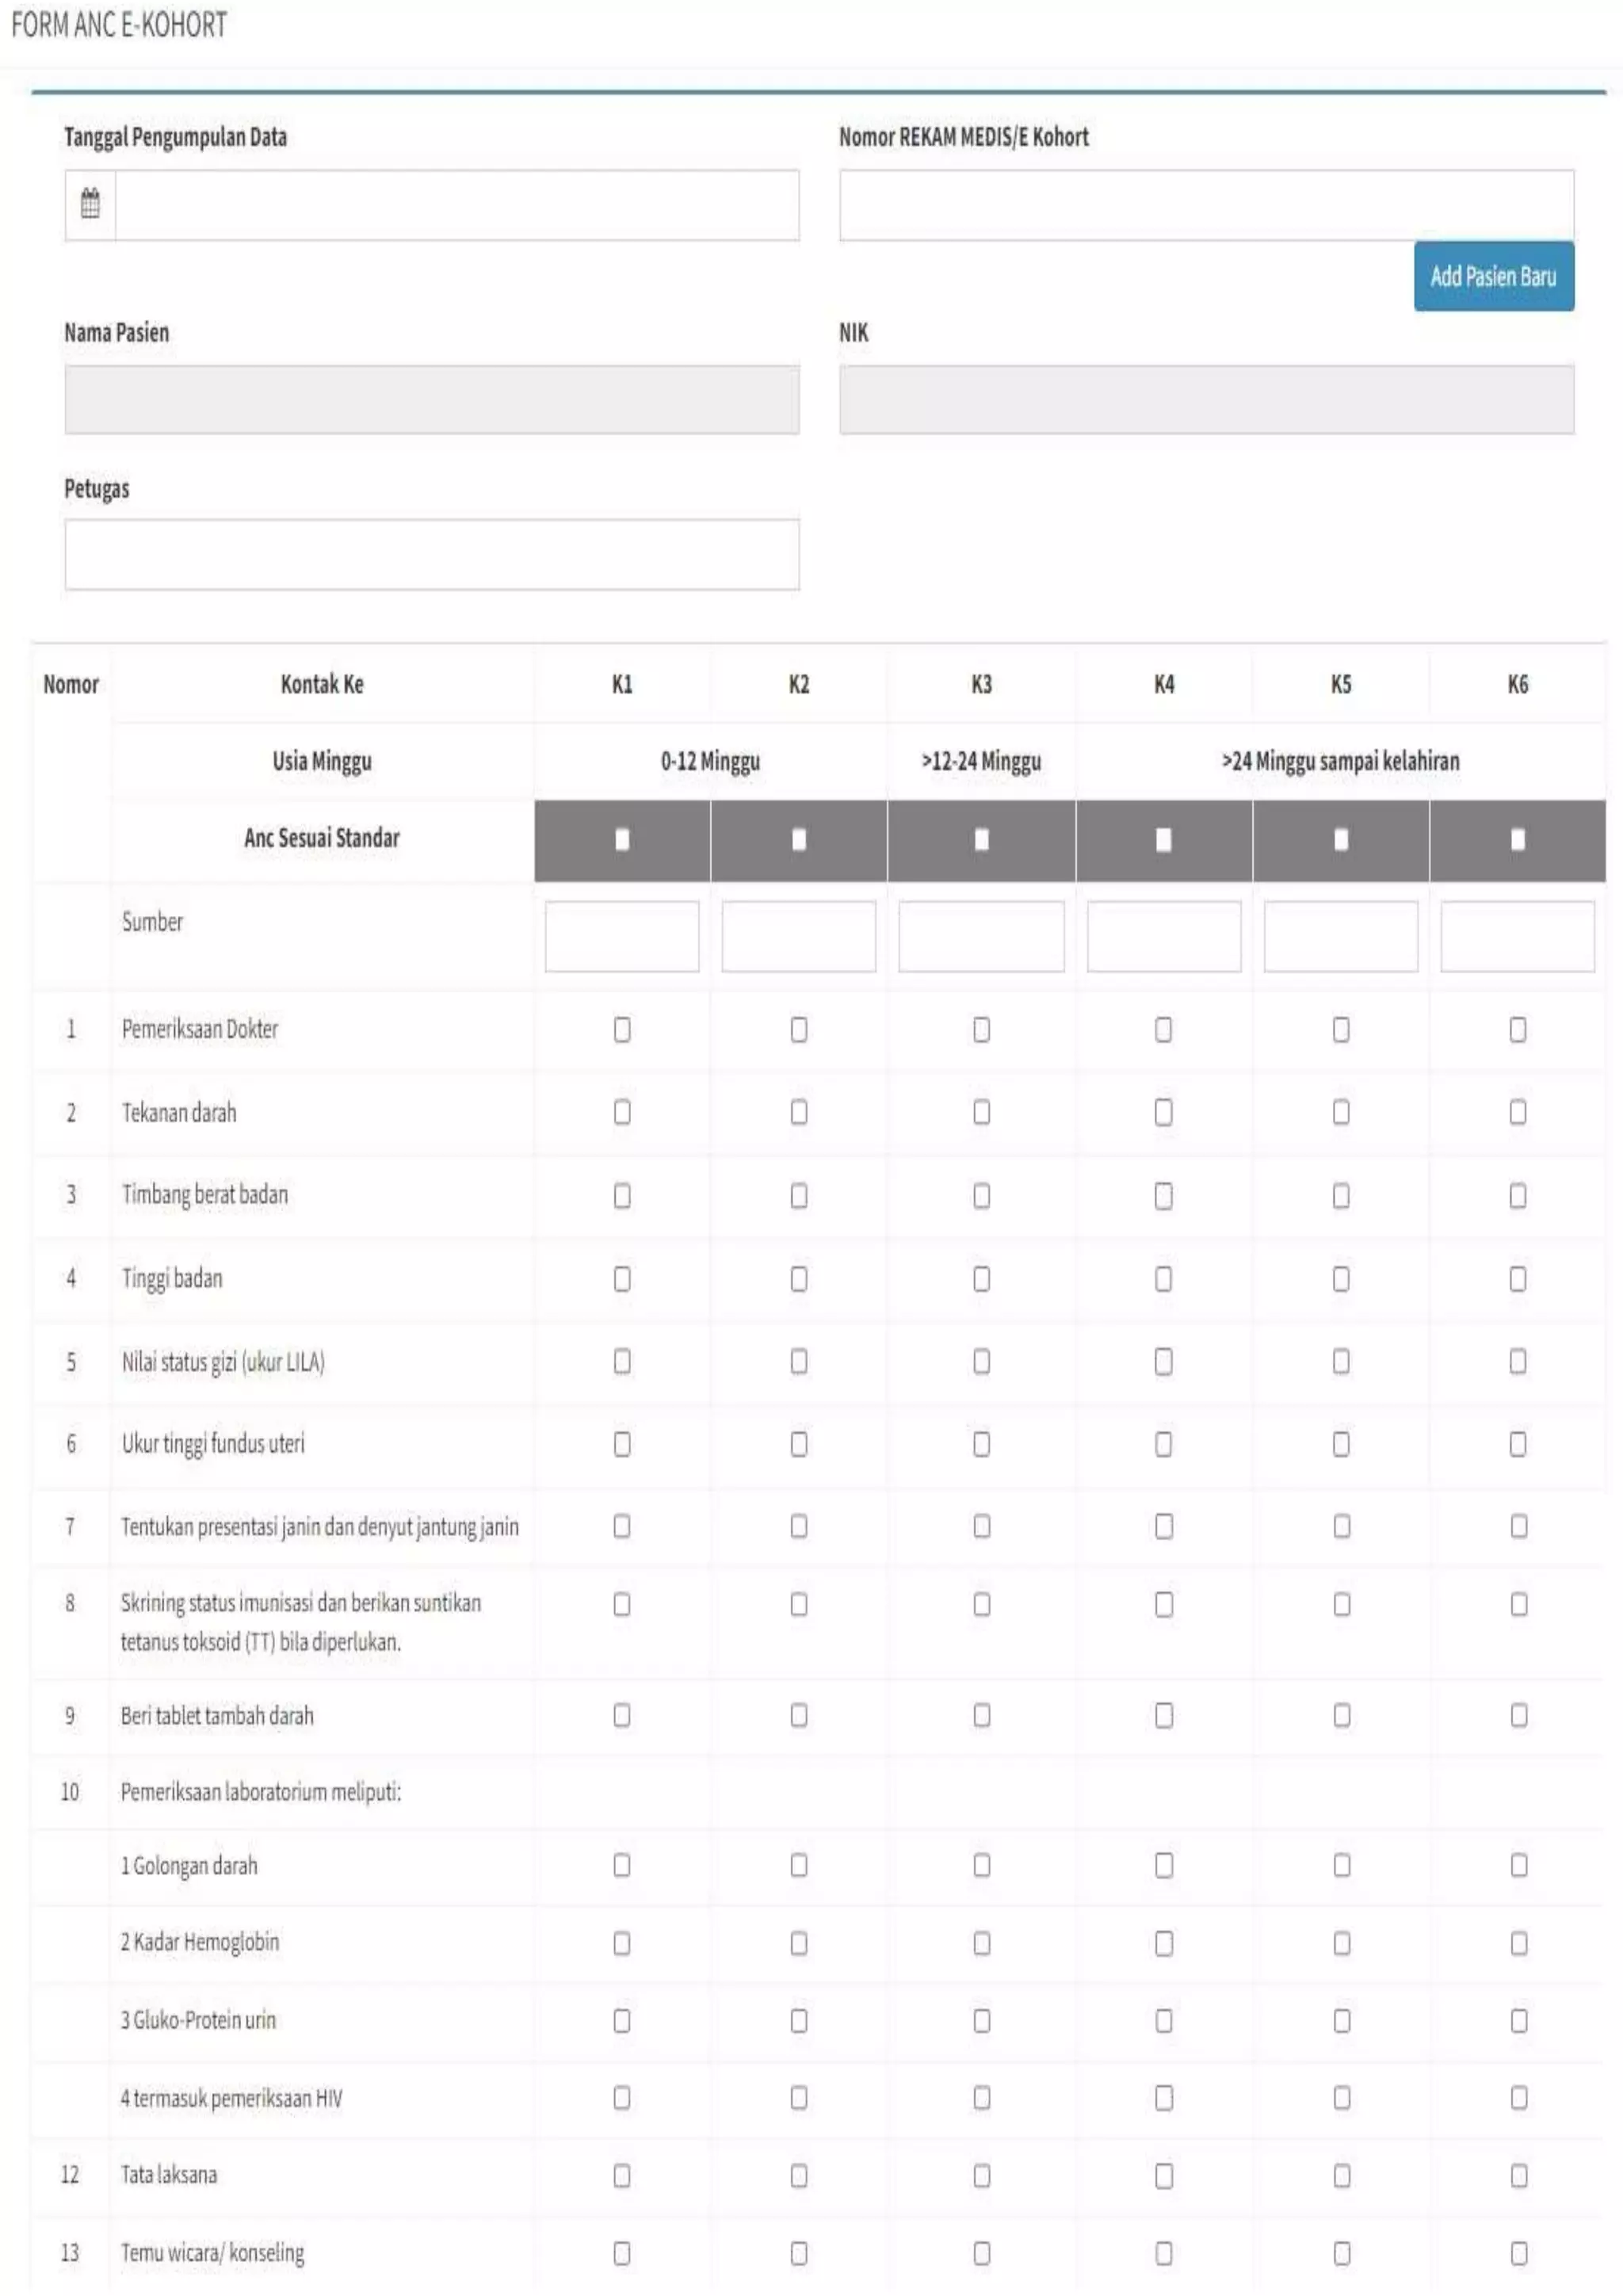Check Anc Sesuai Standar for K1
This screenshot has height=2296, width=1623.
622,839
